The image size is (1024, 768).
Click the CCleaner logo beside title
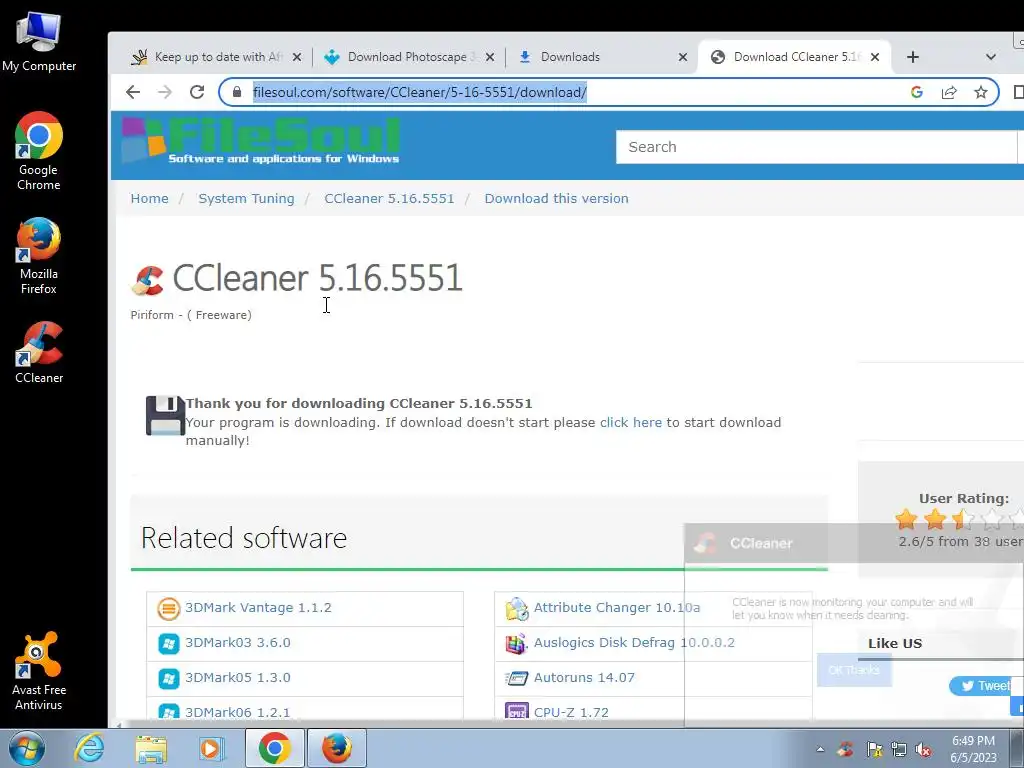(x=148, y=280)
